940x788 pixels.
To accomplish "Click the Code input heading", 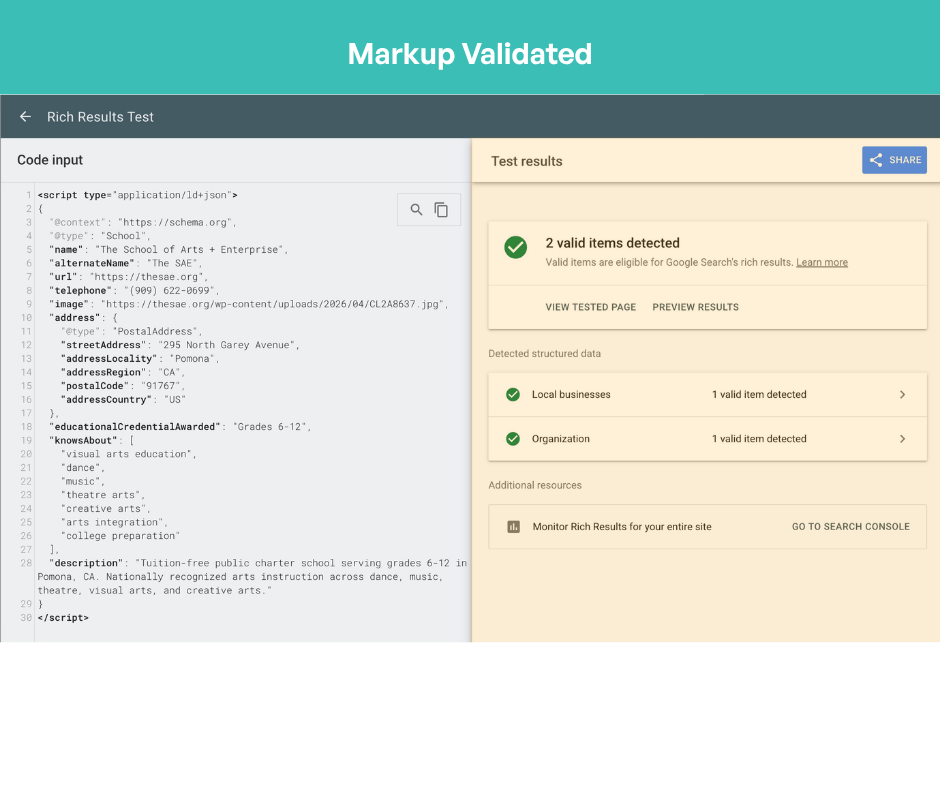I will click(50, 160).
